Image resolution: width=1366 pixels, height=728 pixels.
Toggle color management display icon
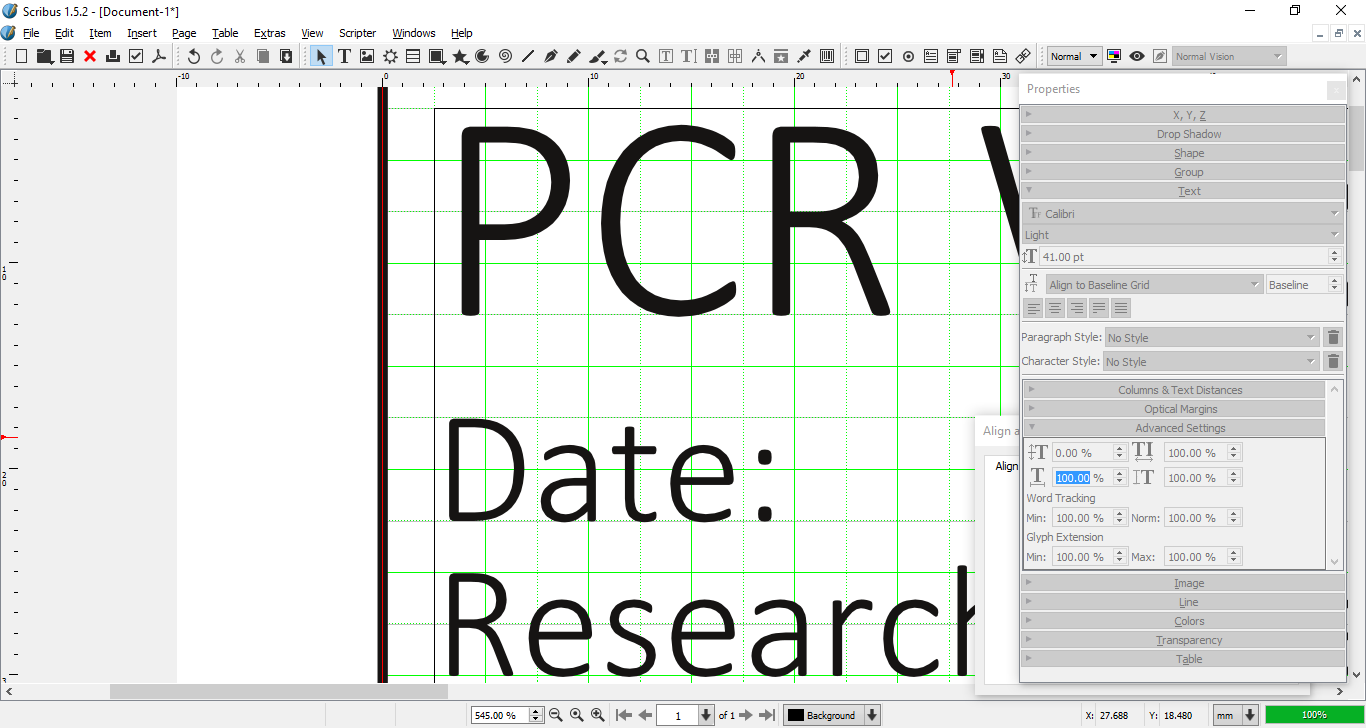[x=1114, y=57]
